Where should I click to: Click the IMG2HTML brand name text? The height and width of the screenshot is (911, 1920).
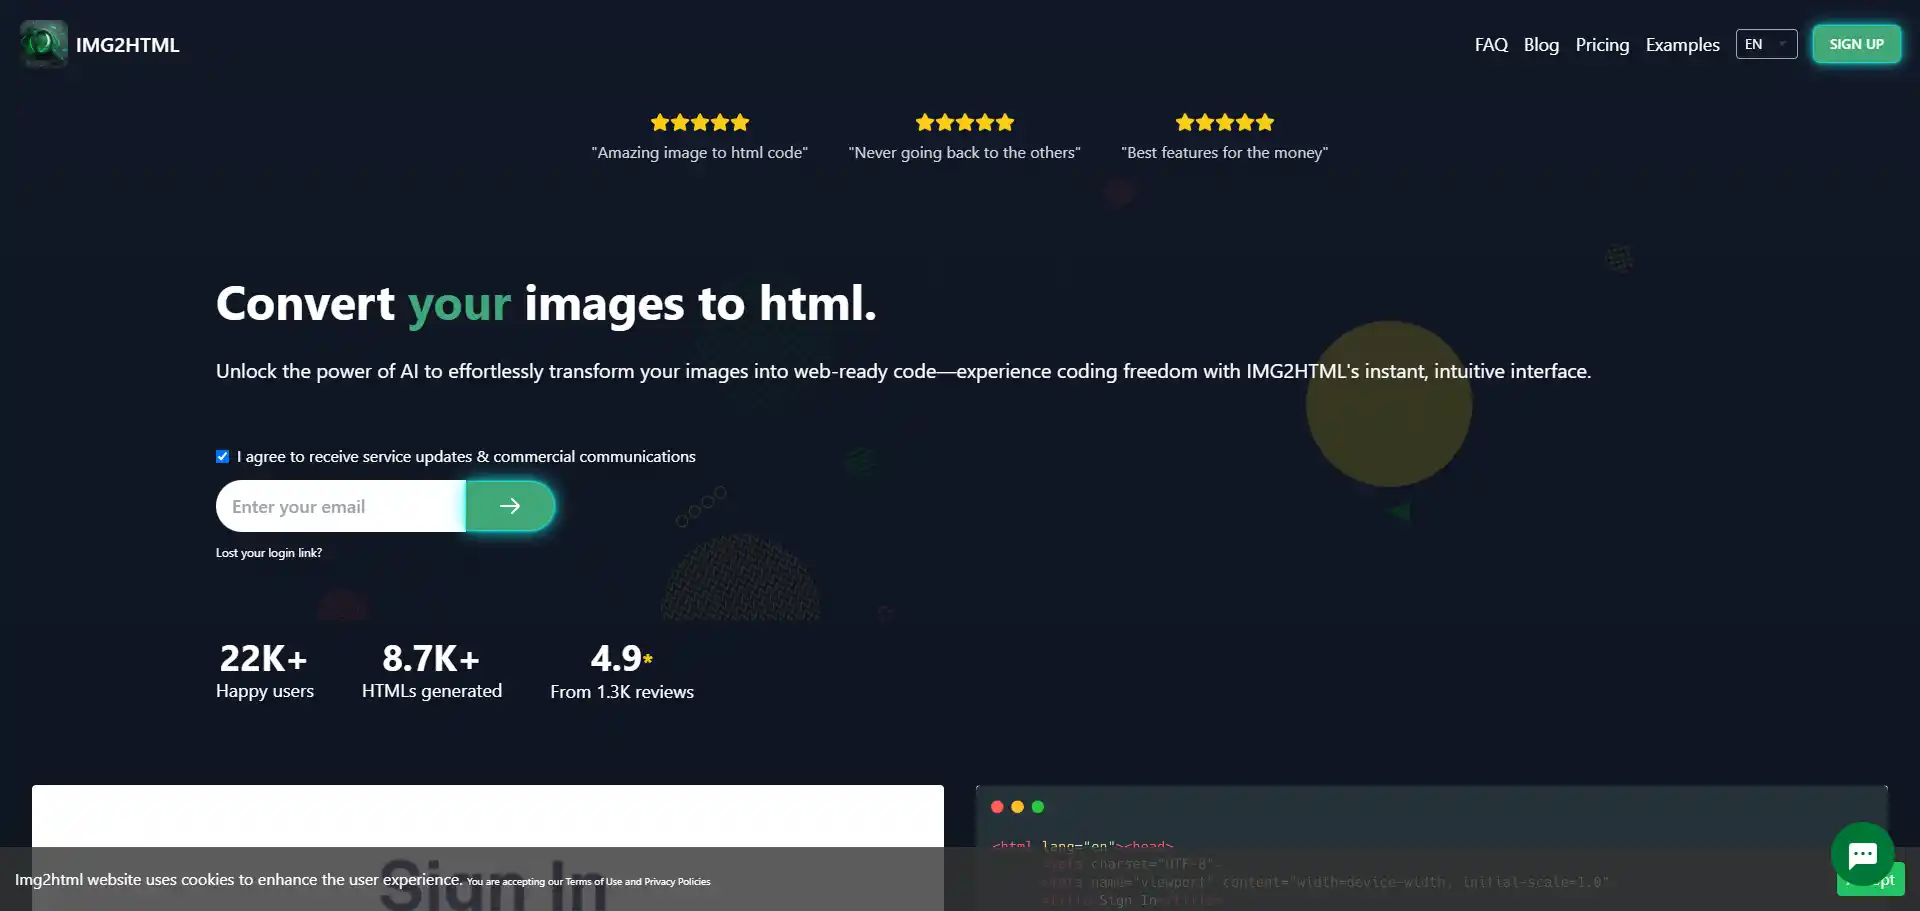pyautogui.click(x=128, y=45)
